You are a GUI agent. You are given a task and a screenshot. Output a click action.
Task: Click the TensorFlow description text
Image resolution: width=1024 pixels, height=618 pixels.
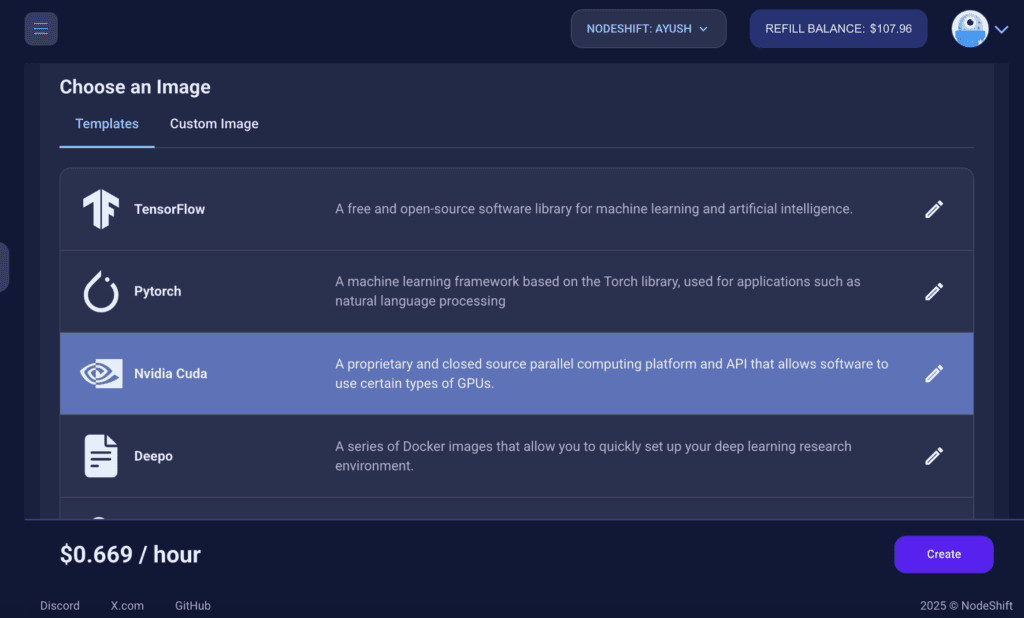[594, 209]
